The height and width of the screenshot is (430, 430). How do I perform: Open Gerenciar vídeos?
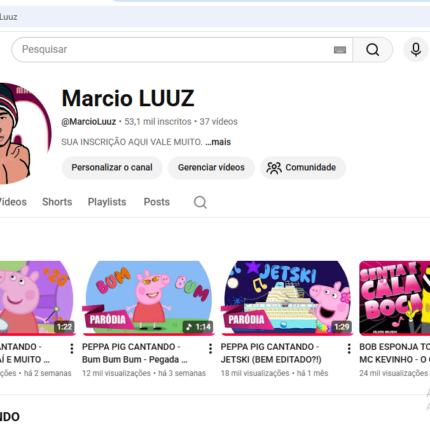pyautogui.click(x=211, y=167)
